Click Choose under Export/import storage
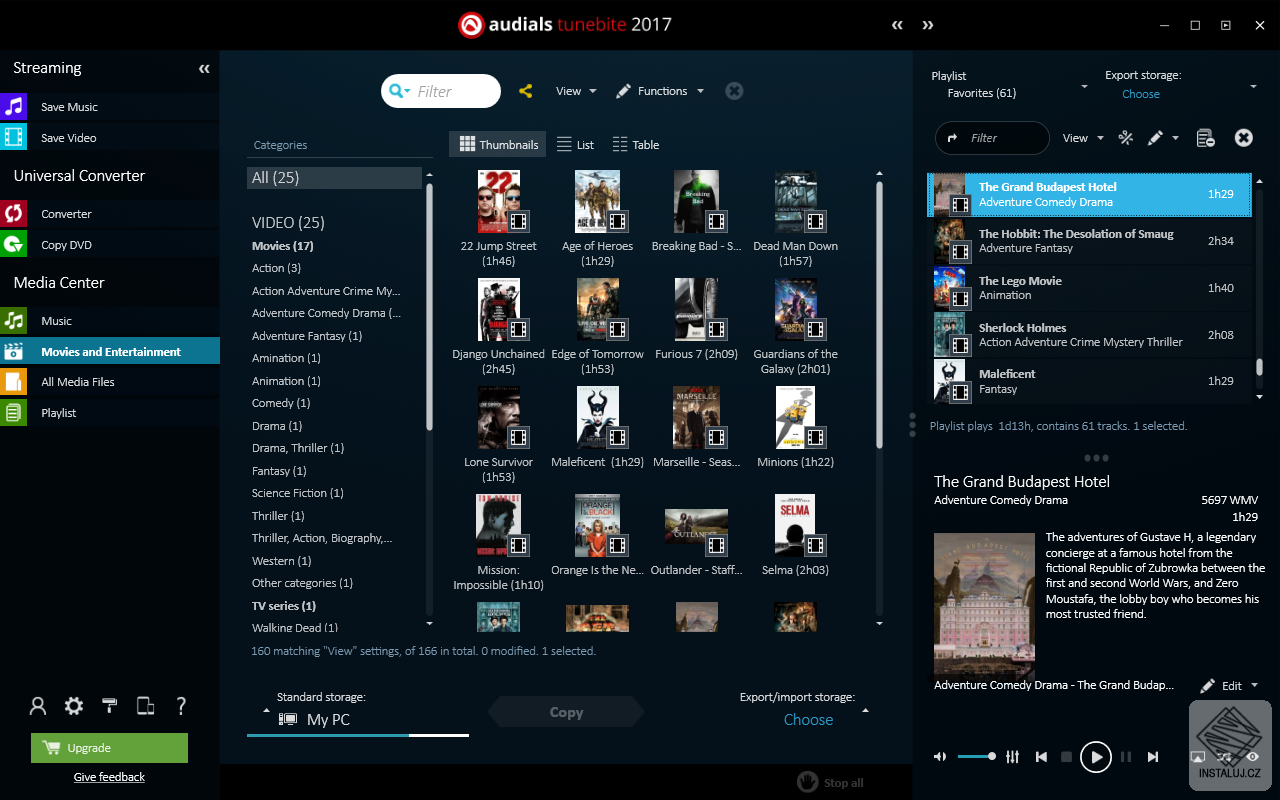 808,720
